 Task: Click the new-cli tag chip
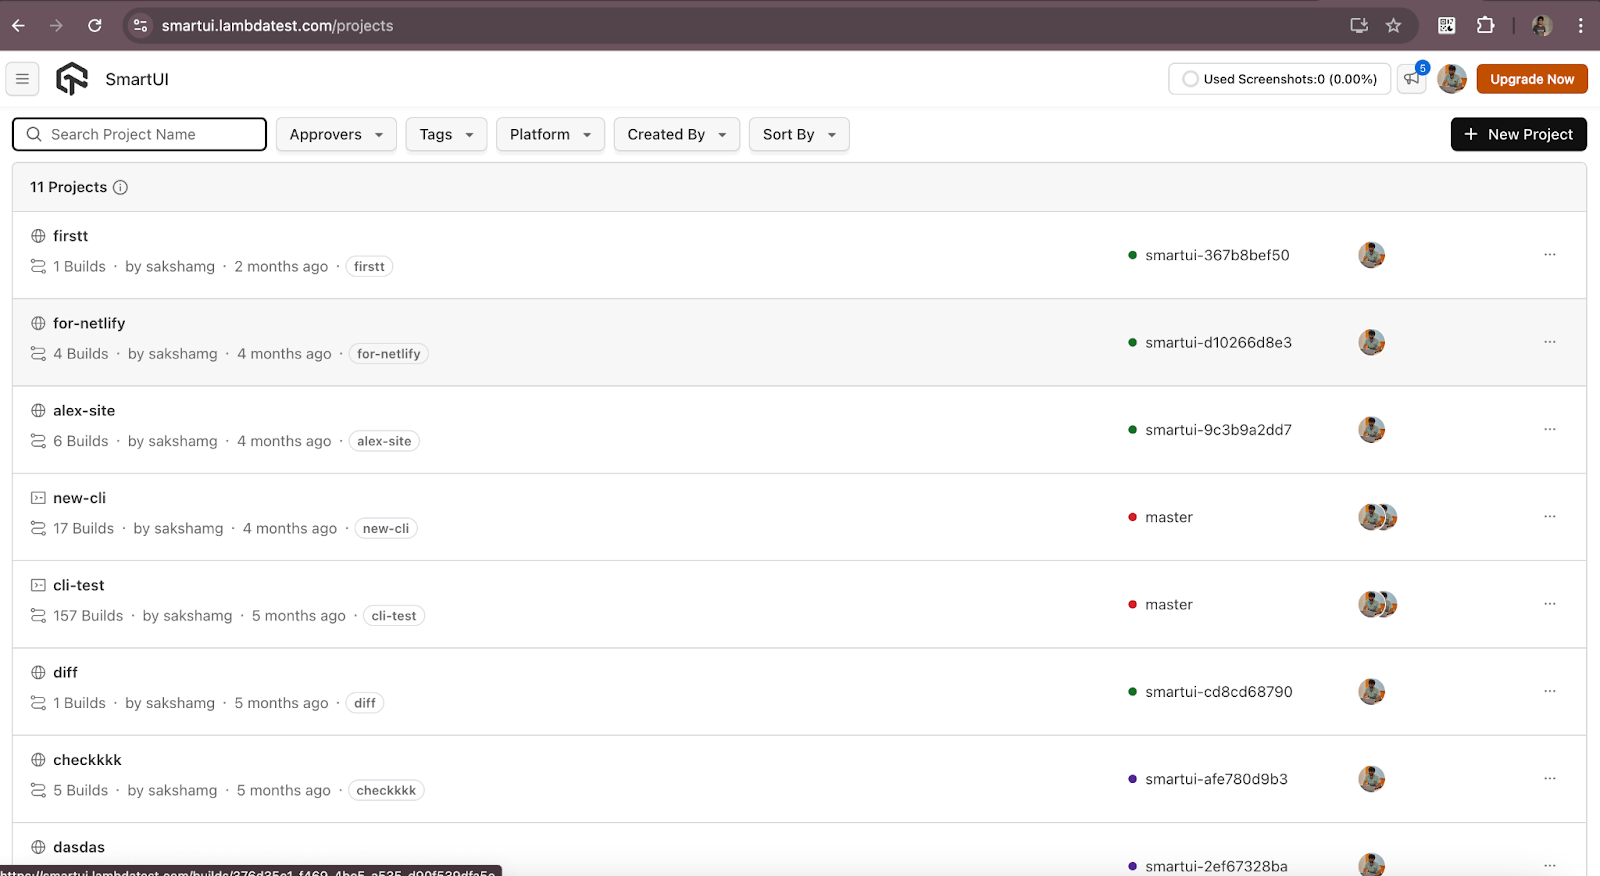[386, 529]
